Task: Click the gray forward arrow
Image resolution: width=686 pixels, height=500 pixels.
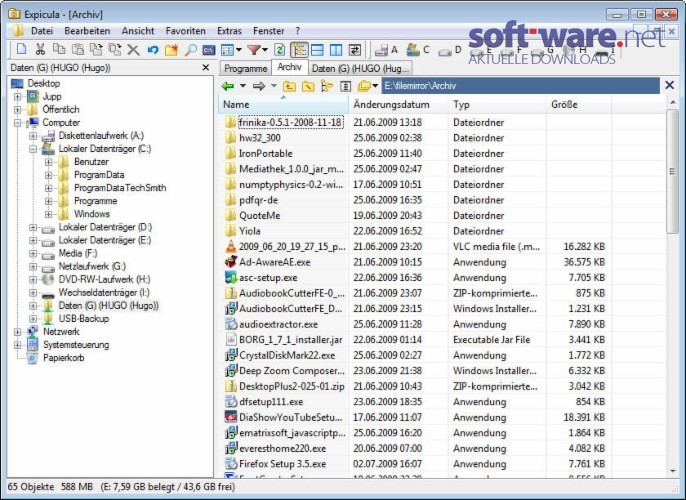Action: 259,86
